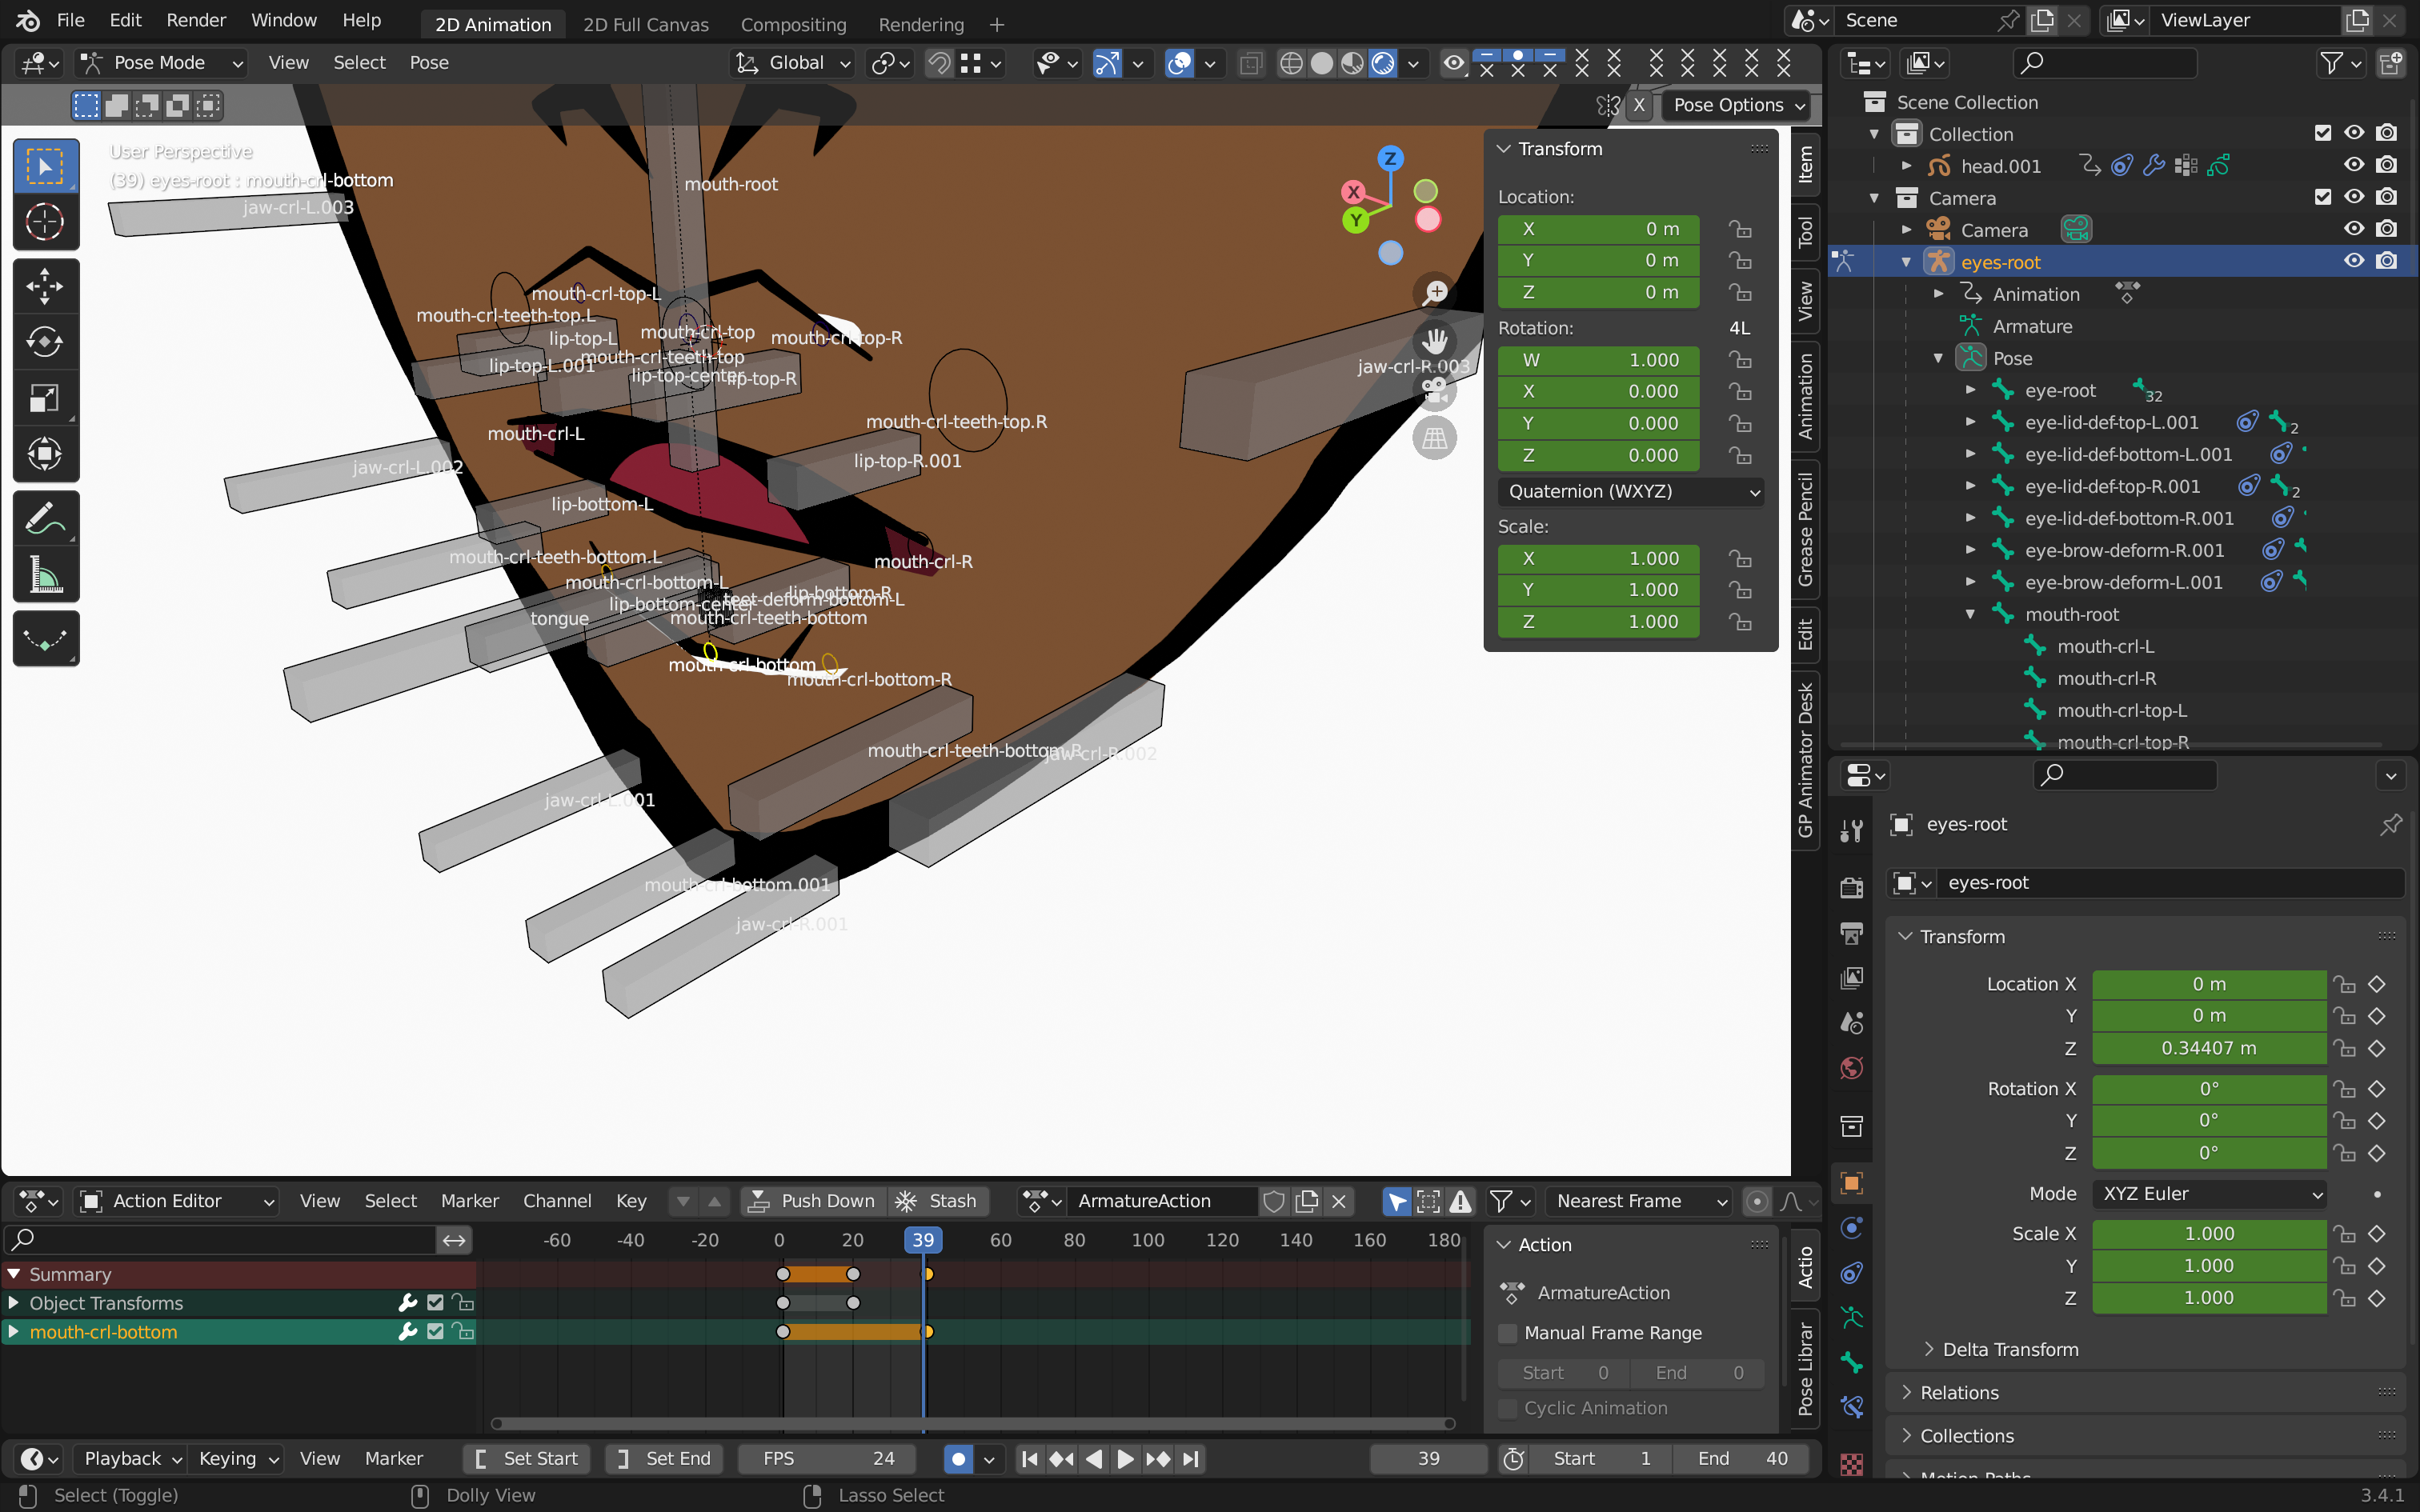The height and width of the screenshot is (1512, 2420).
Task: Hide the head.001 object in the outliner
Action: 2354,165
